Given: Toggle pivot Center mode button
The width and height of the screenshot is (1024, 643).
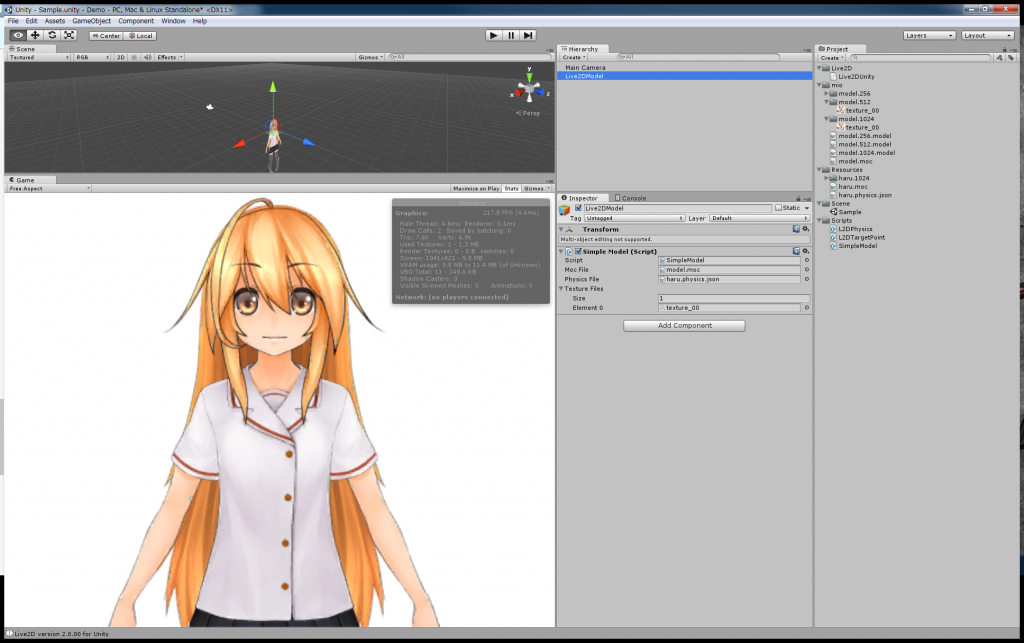Looking at the screenshot, I should [x=106, y=36].
